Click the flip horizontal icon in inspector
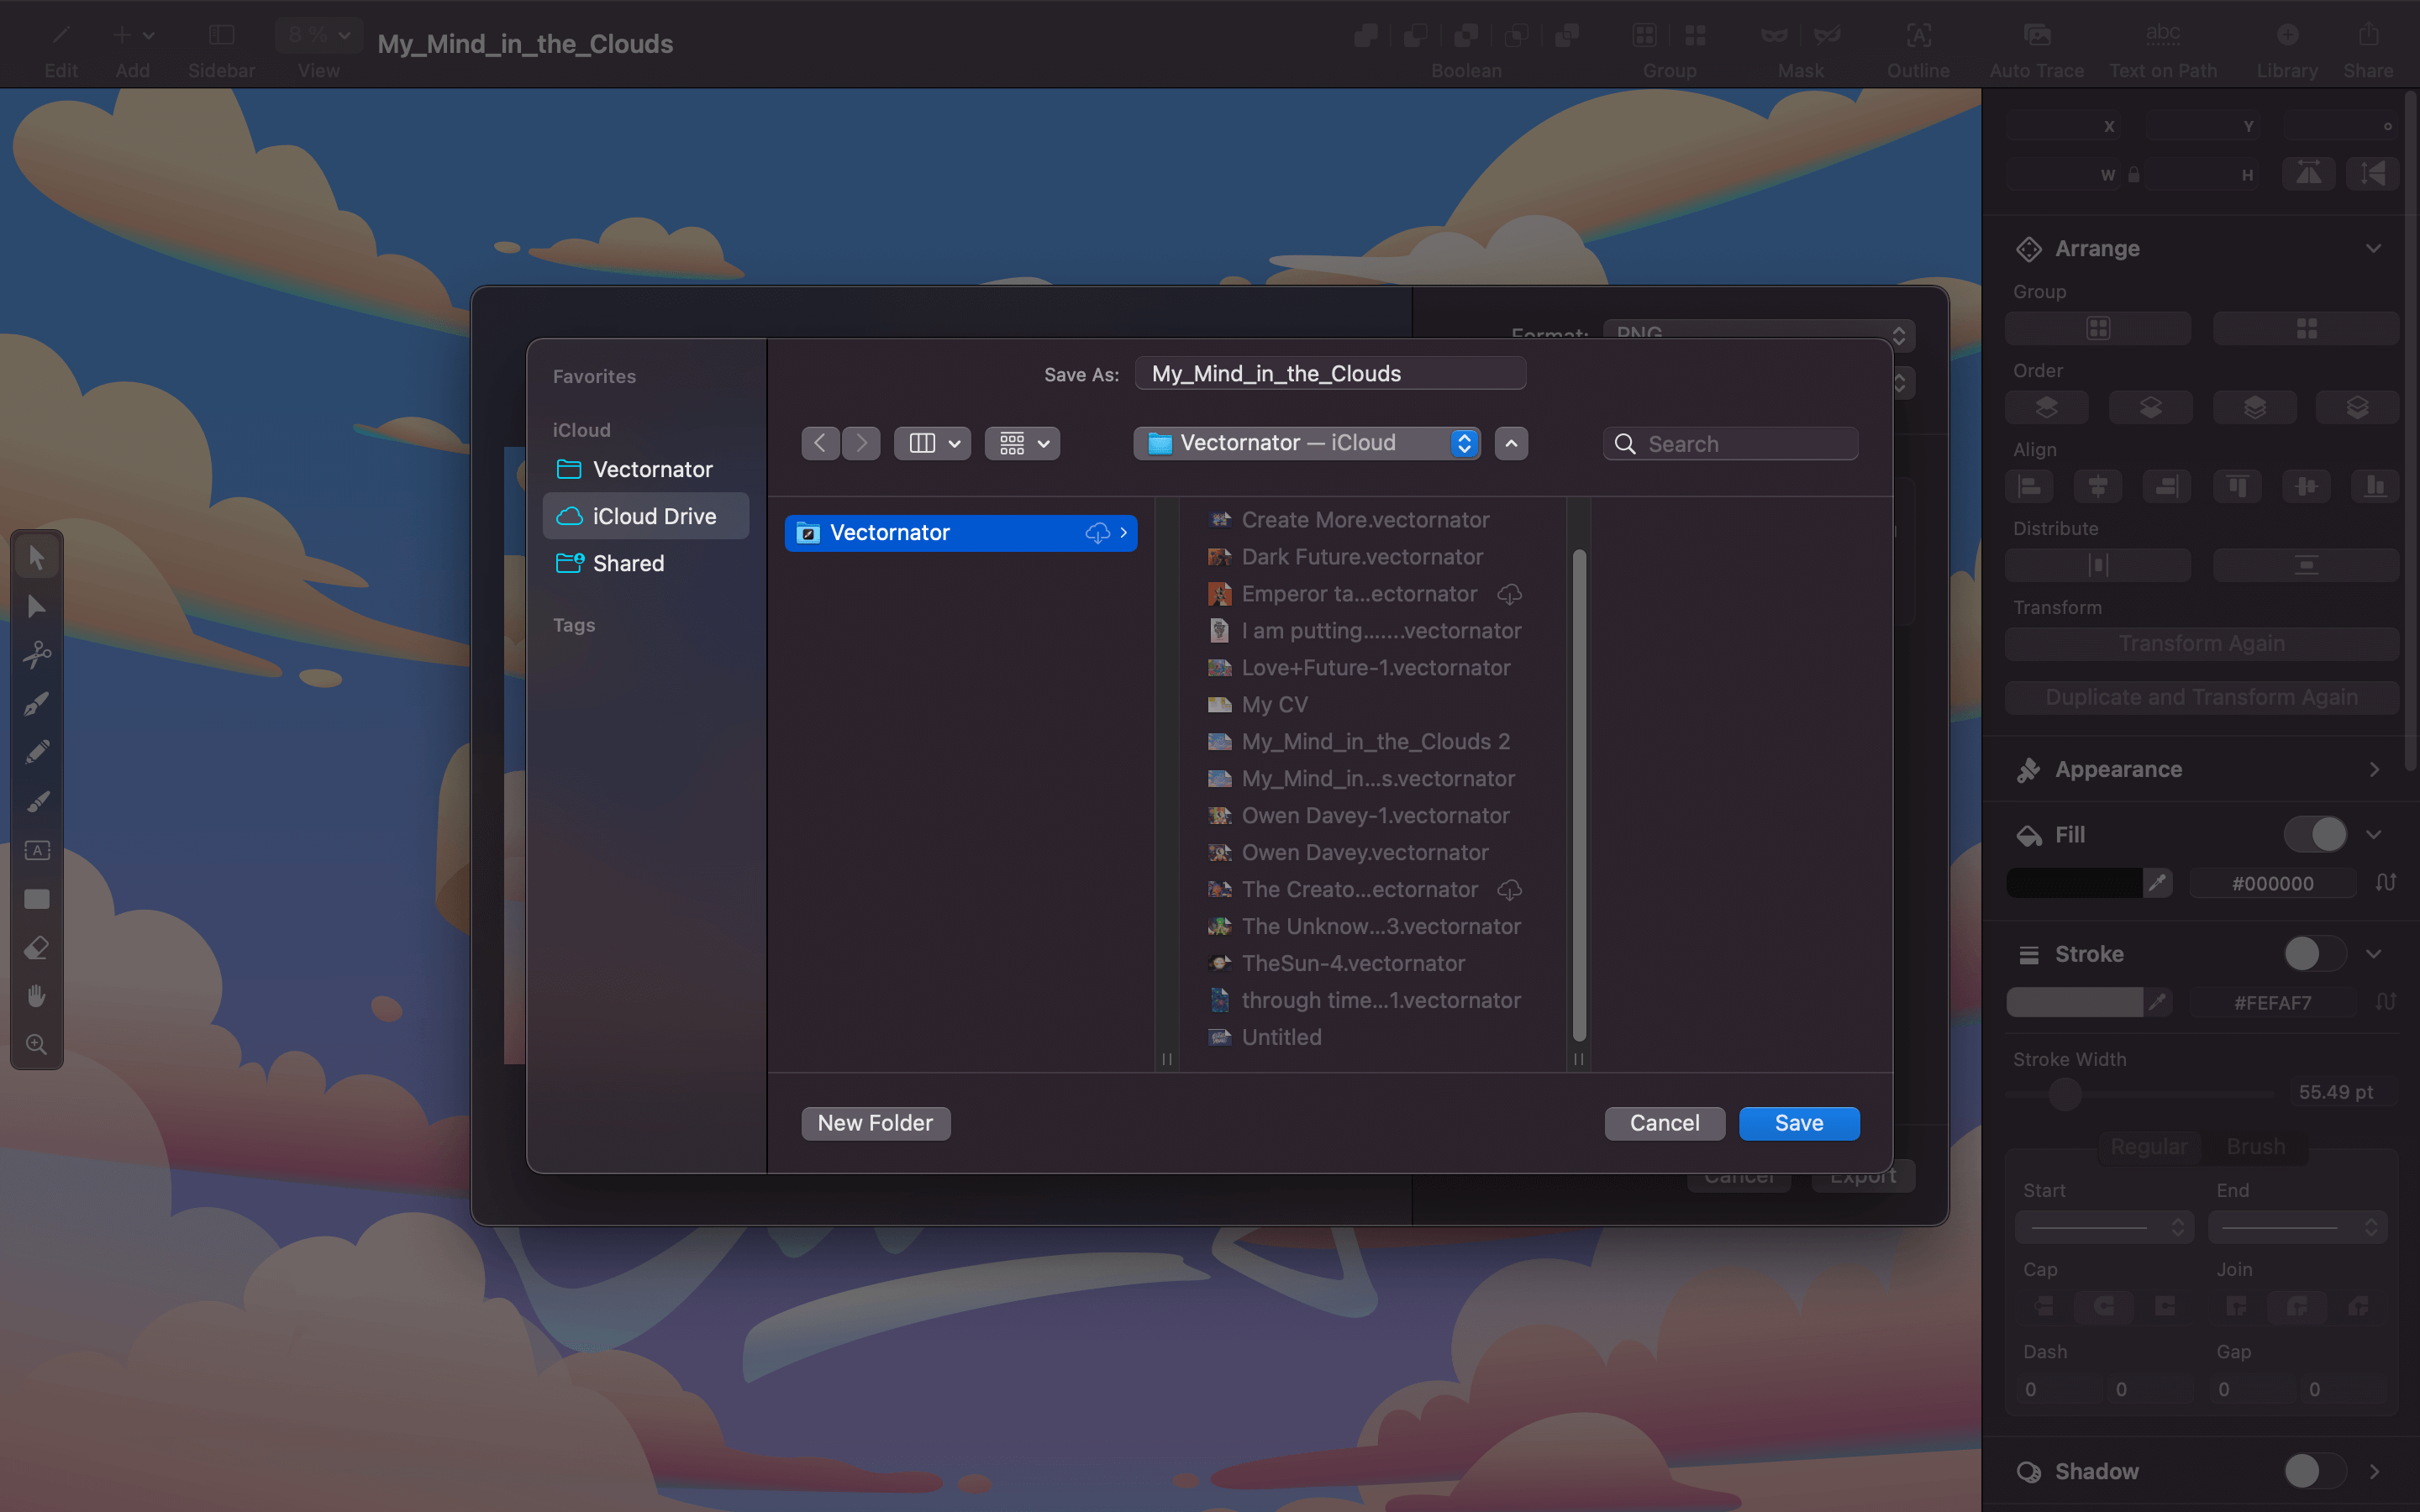2420x1512 pixels. tap(2308, 174)
